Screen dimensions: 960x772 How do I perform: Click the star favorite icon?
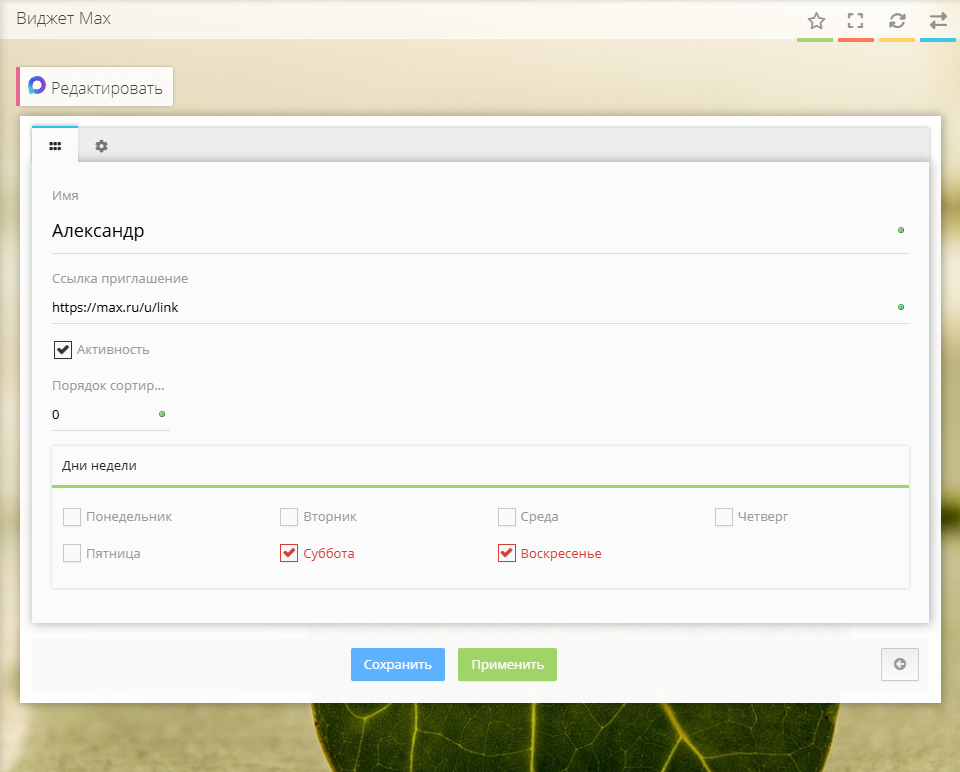[x=816, y=21]
